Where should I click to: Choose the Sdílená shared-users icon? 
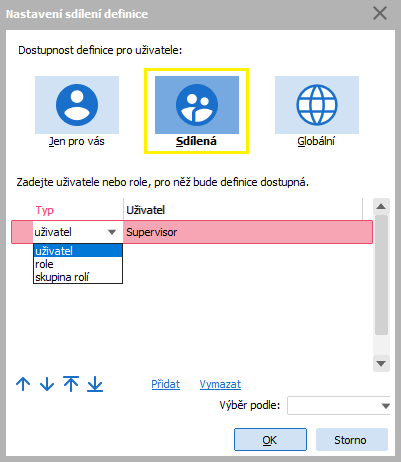(x=197, y=105)
